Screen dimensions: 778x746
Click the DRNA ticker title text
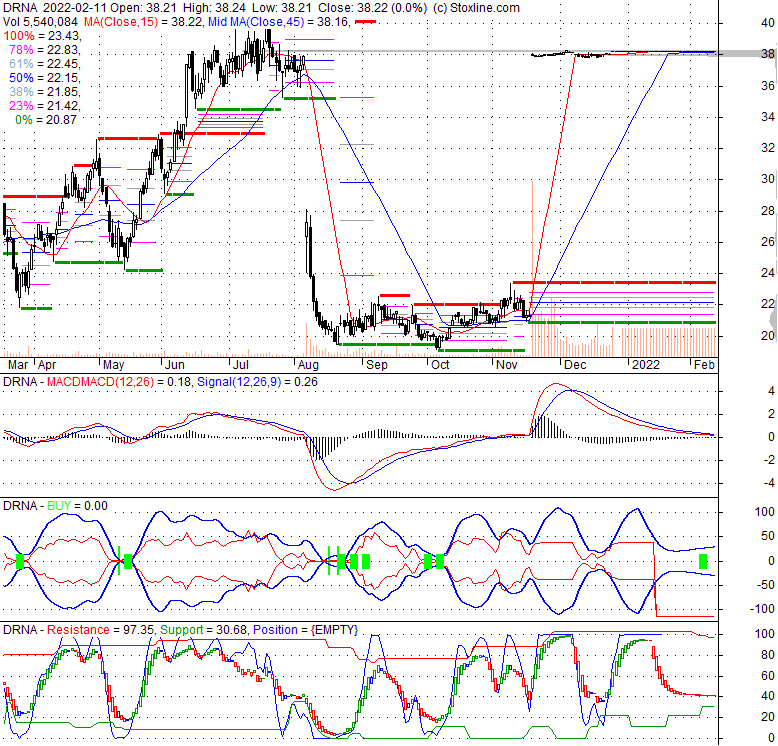click(20, 8)
